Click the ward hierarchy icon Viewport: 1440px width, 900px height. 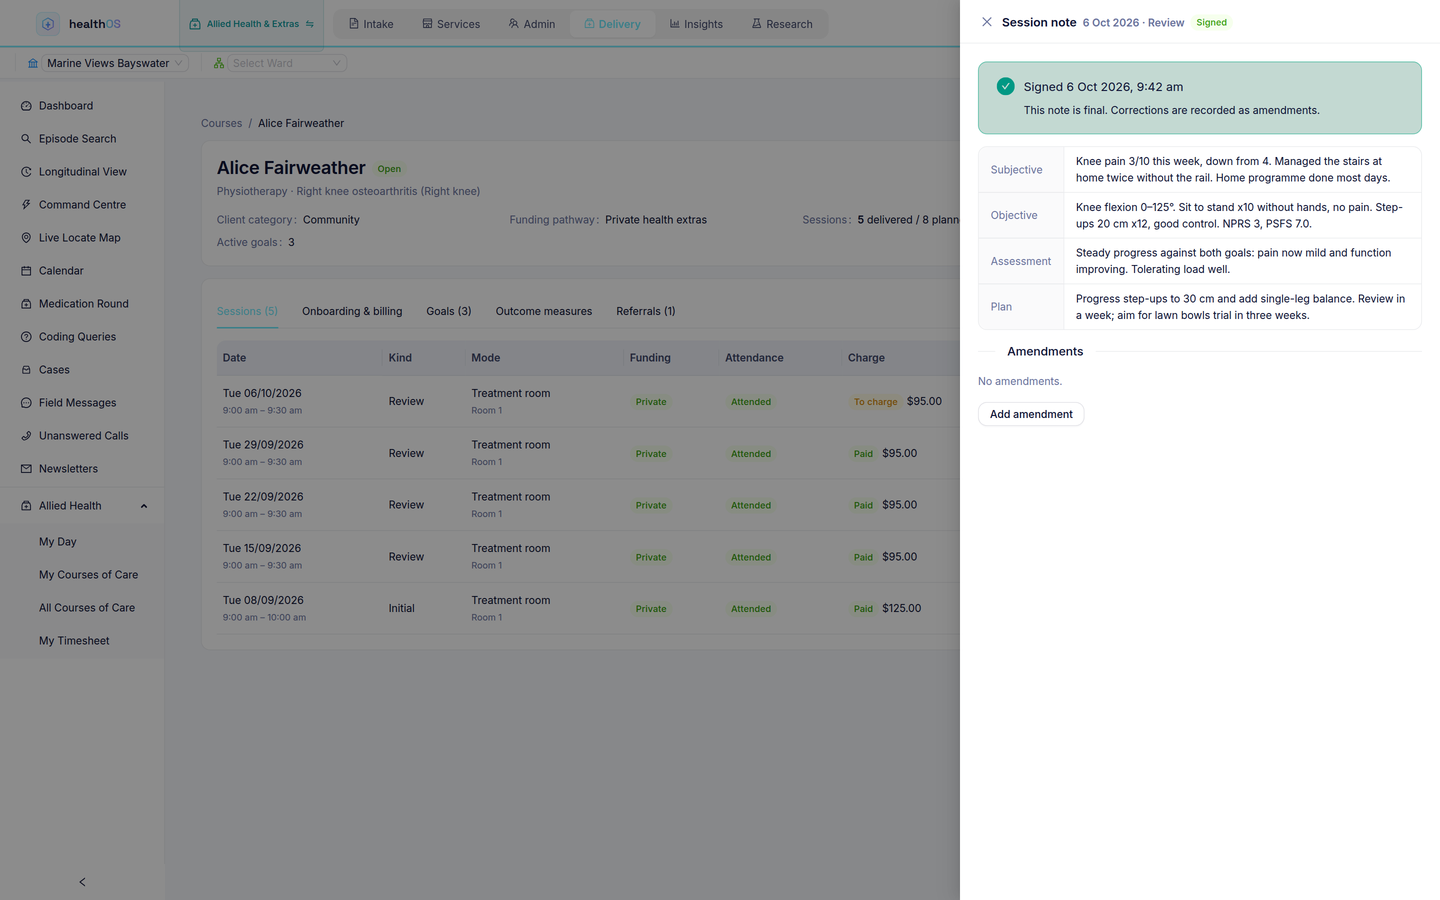coord(219,63)
